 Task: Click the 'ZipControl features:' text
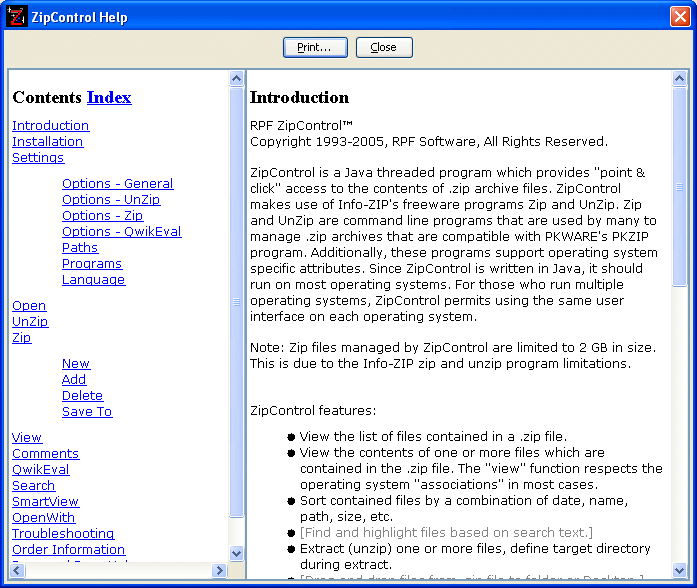pyautogui.click(x=313, y=411)
